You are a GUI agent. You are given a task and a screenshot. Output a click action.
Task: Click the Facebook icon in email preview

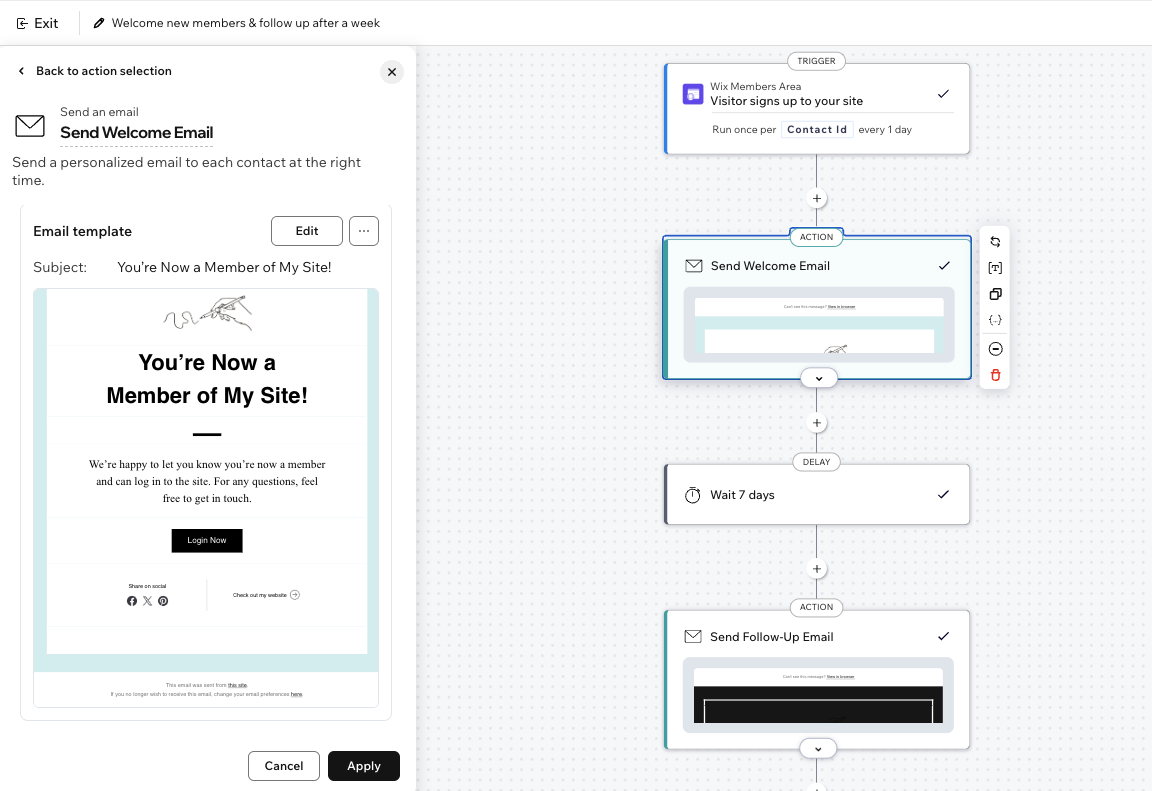click(x=132, y=601)
